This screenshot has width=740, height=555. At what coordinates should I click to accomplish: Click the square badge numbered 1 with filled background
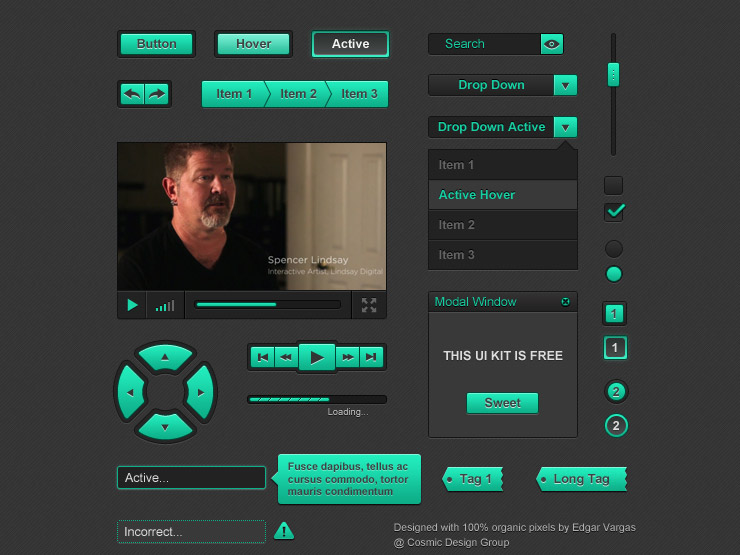(614, 314)
